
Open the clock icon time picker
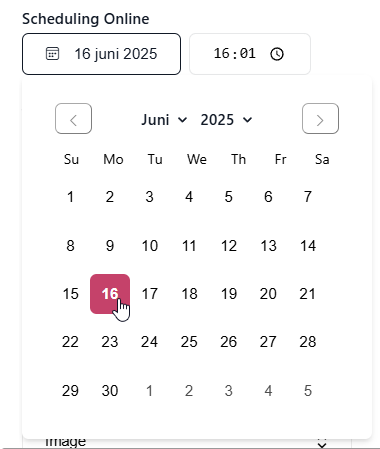click(x=277, y=54)
